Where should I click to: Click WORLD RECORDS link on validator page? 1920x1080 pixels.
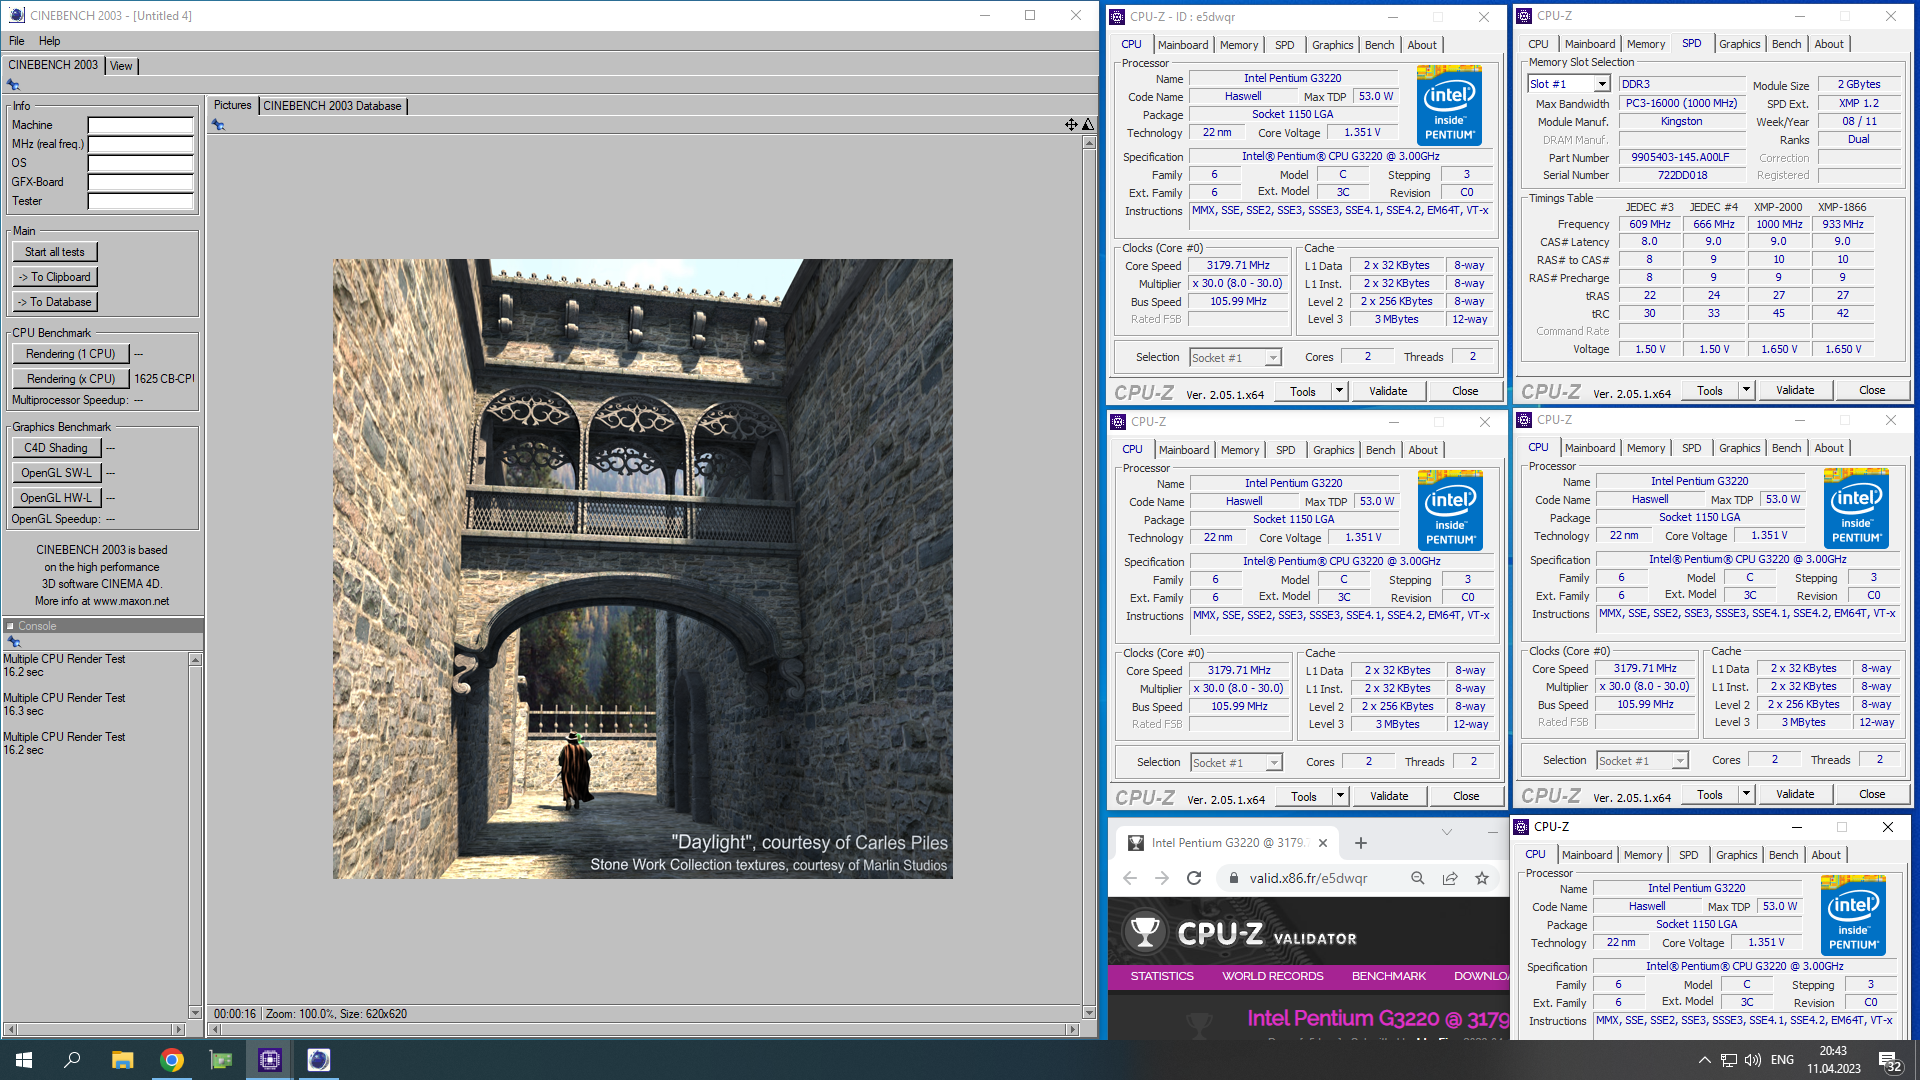[x=1272, y=976]
